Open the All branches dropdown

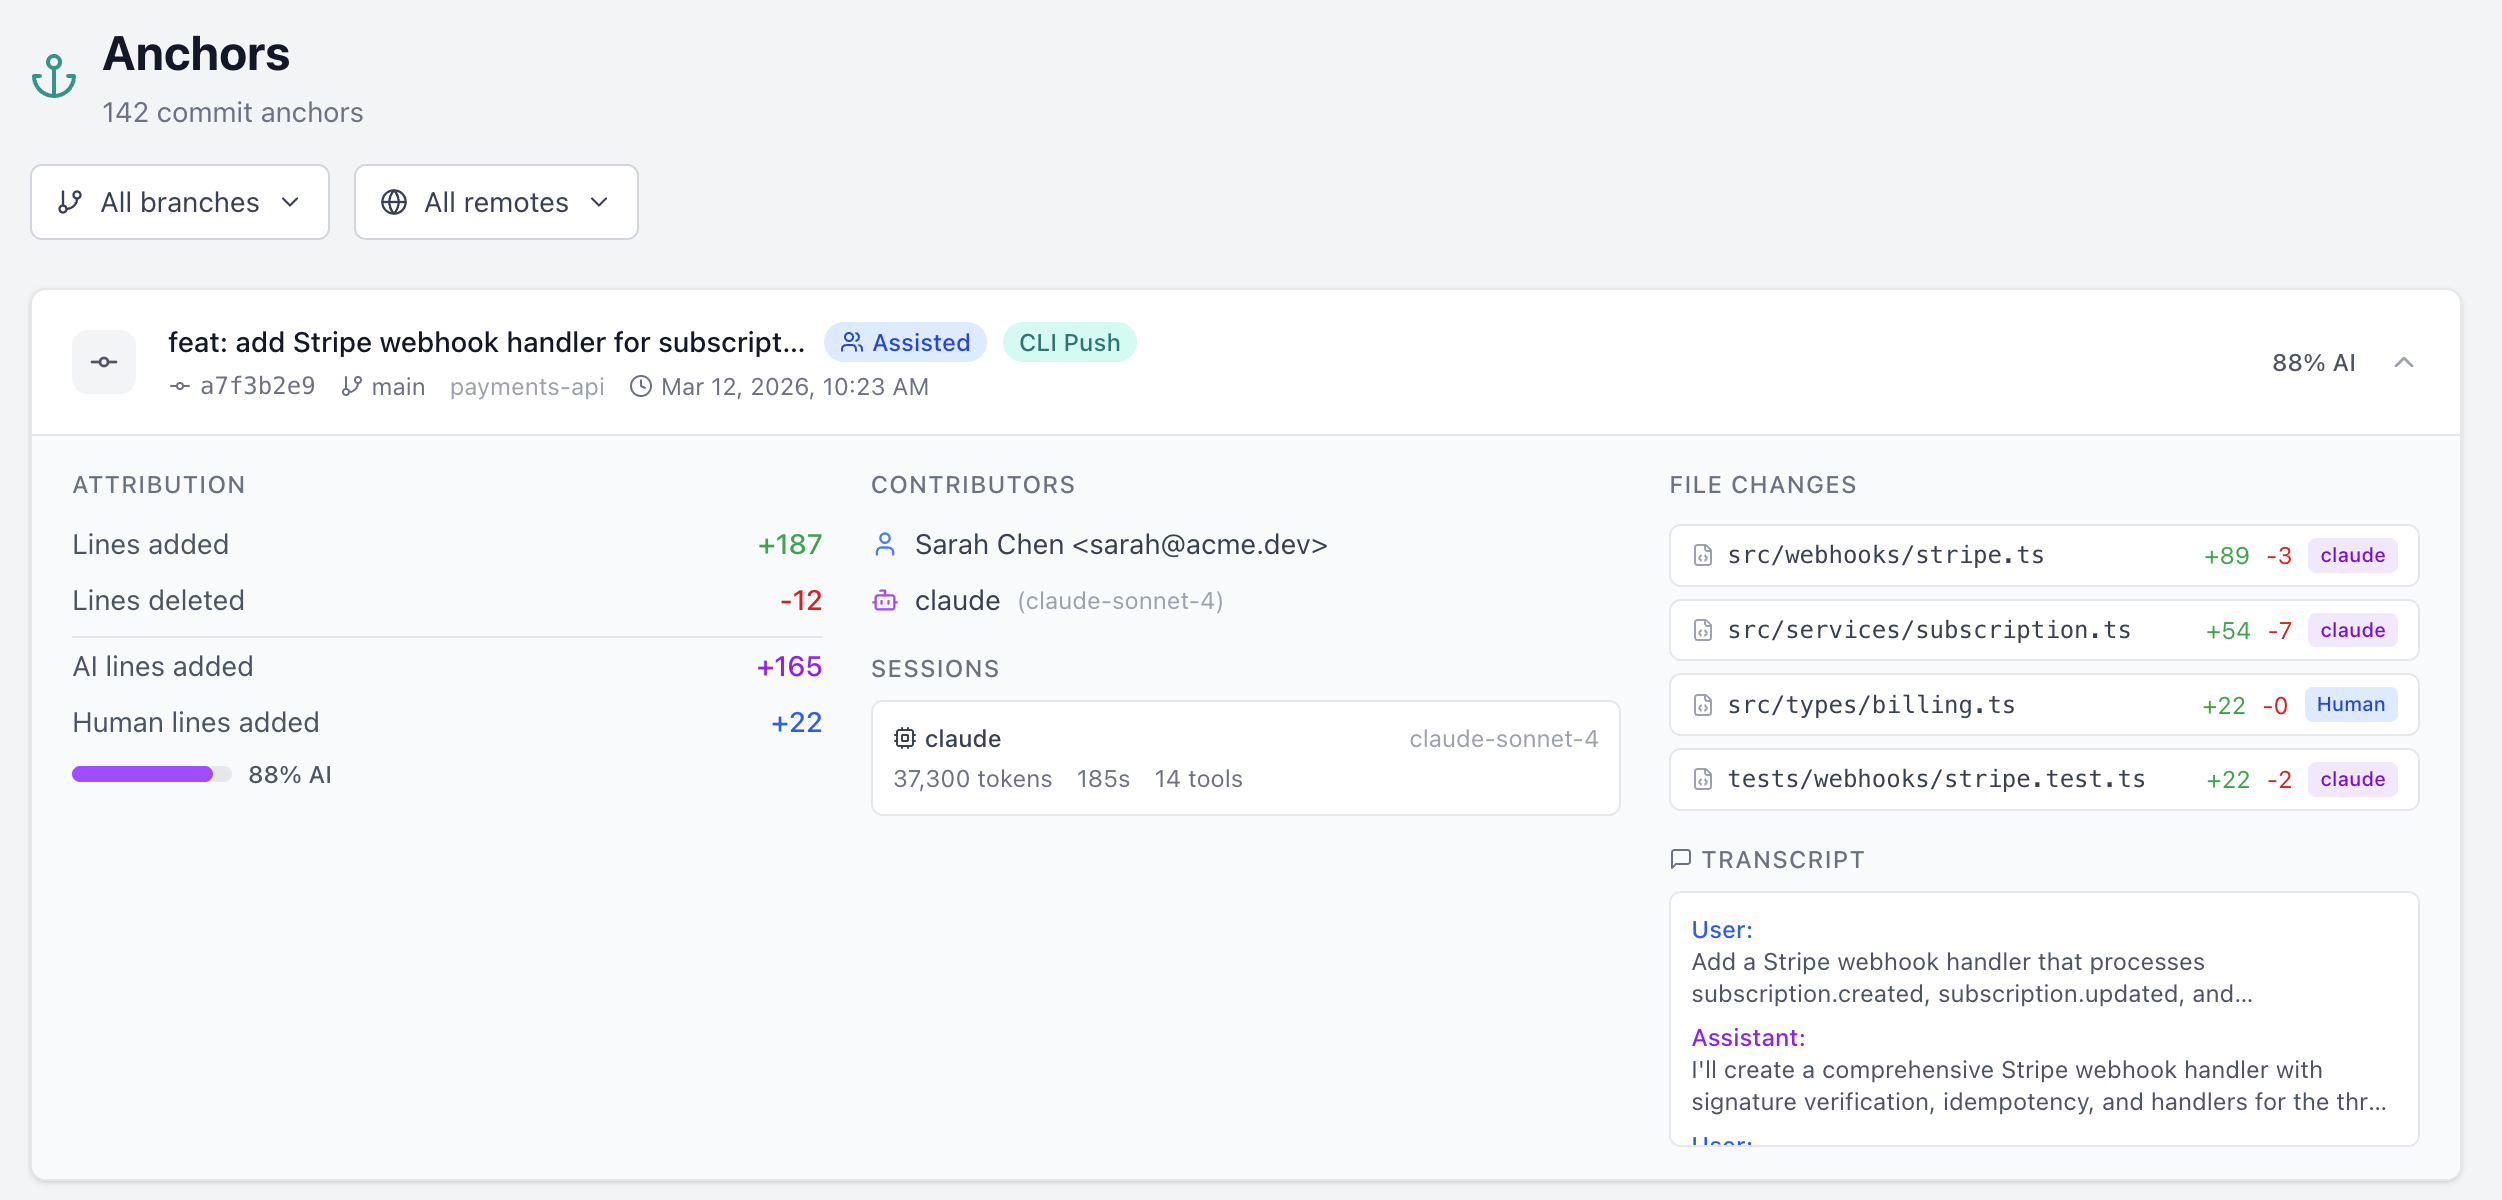pyautogui.click(x=180, y=202)
